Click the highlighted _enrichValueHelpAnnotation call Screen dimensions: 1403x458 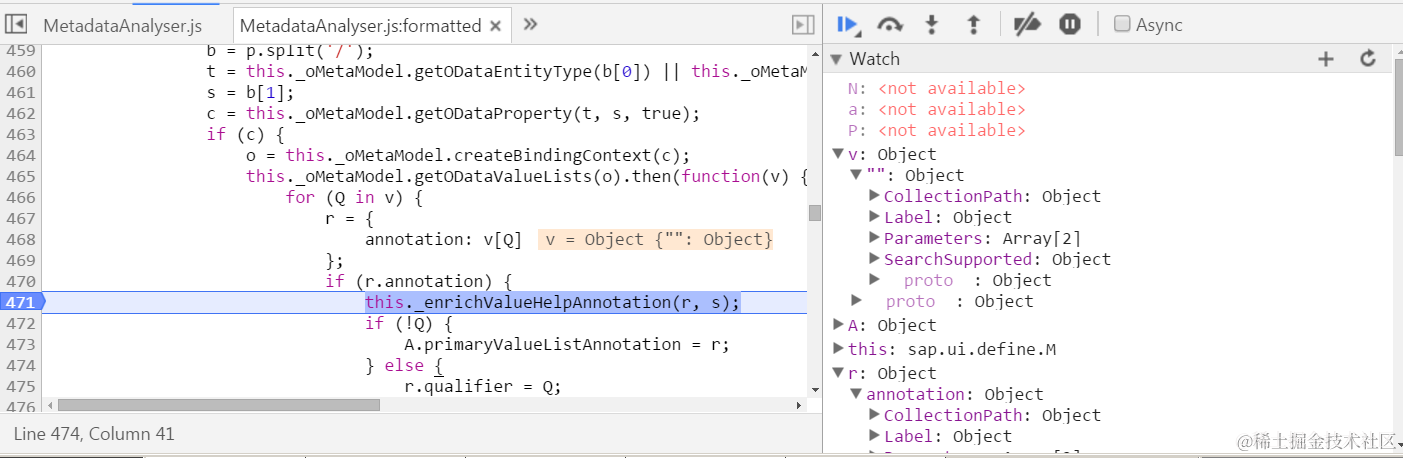point(552,302)
